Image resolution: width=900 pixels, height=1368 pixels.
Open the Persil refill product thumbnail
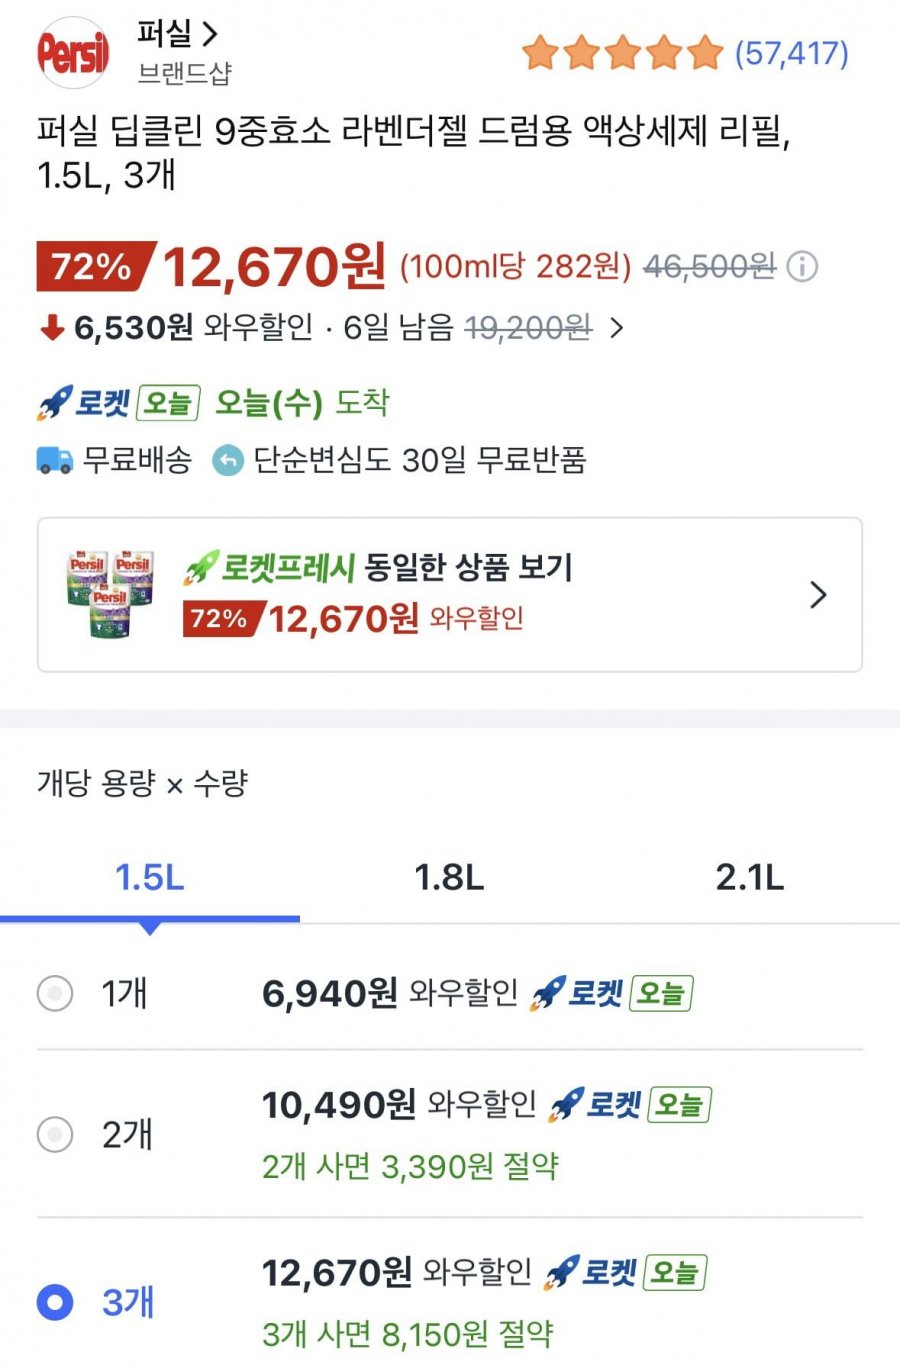click(110, 594)
